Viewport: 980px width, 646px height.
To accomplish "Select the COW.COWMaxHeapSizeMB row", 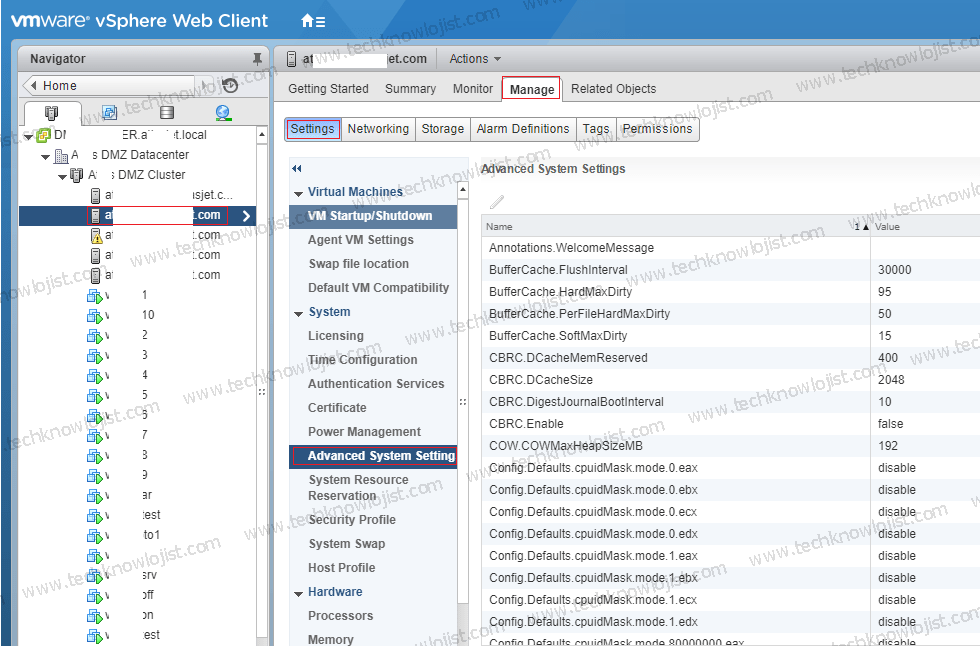I will 731,446.
